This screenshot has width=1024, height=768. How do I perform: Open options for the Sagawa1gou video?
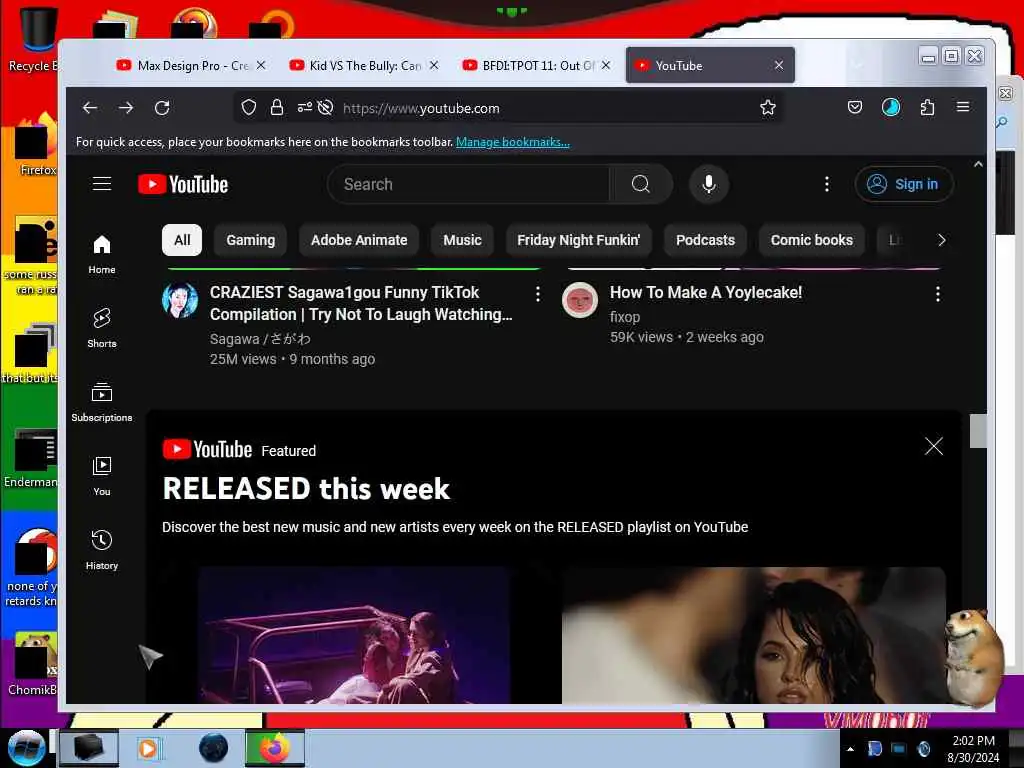(x=537, y=294)
